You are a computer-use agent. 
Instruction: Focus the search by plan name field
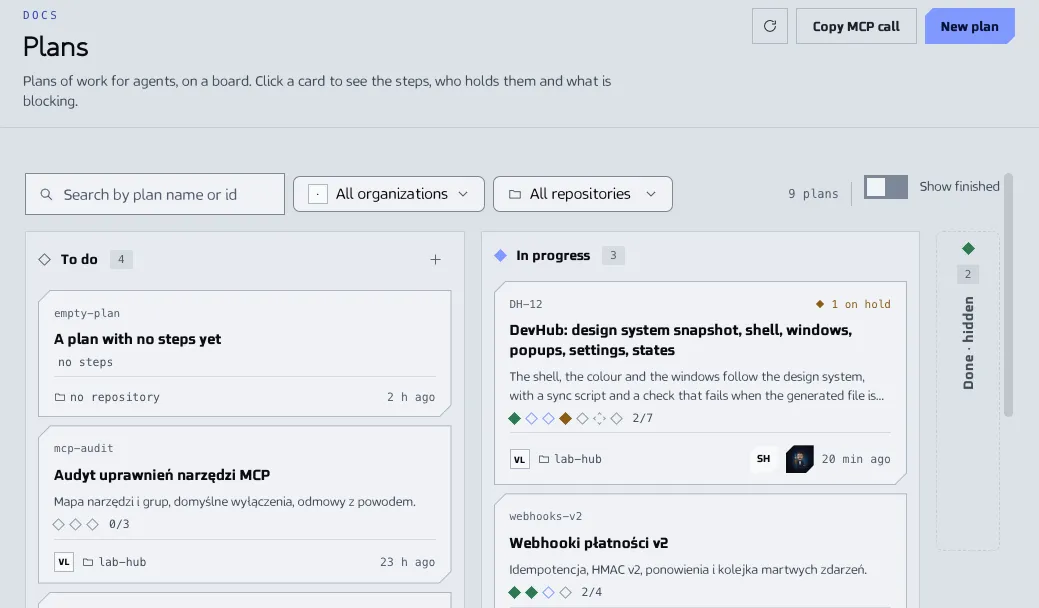pyautogui.click(x=155, y=194)
